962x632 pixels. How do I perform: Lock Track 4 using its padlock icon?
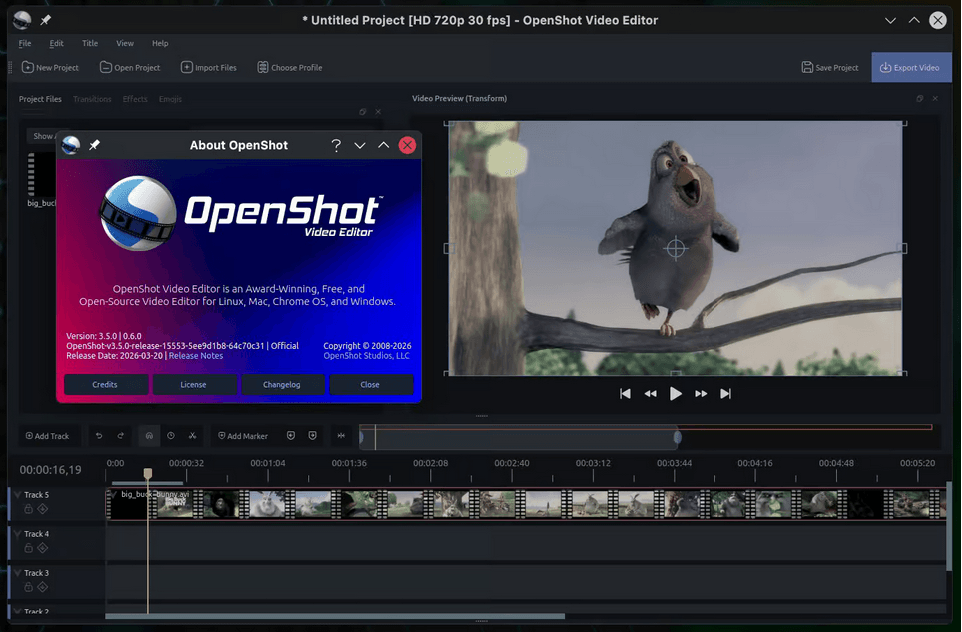tap(28, 548)
